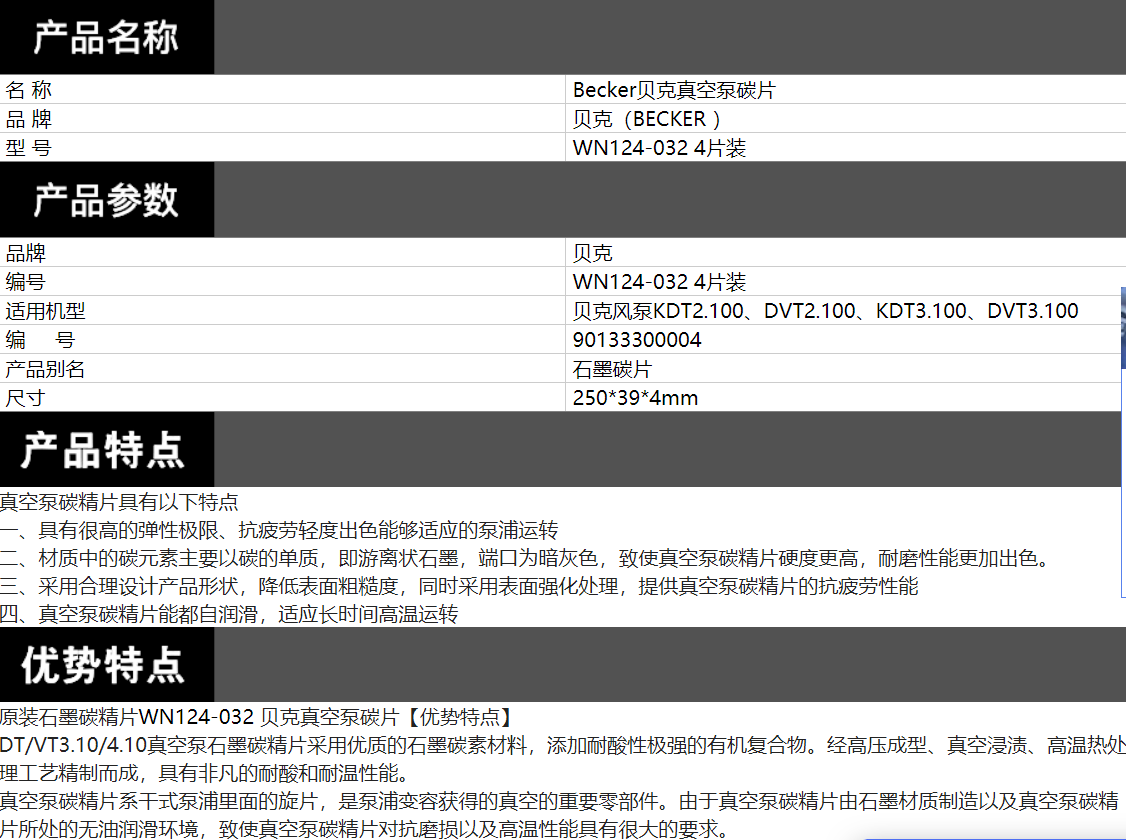Select the 品 牌 label row

click(x=29, y=118)
